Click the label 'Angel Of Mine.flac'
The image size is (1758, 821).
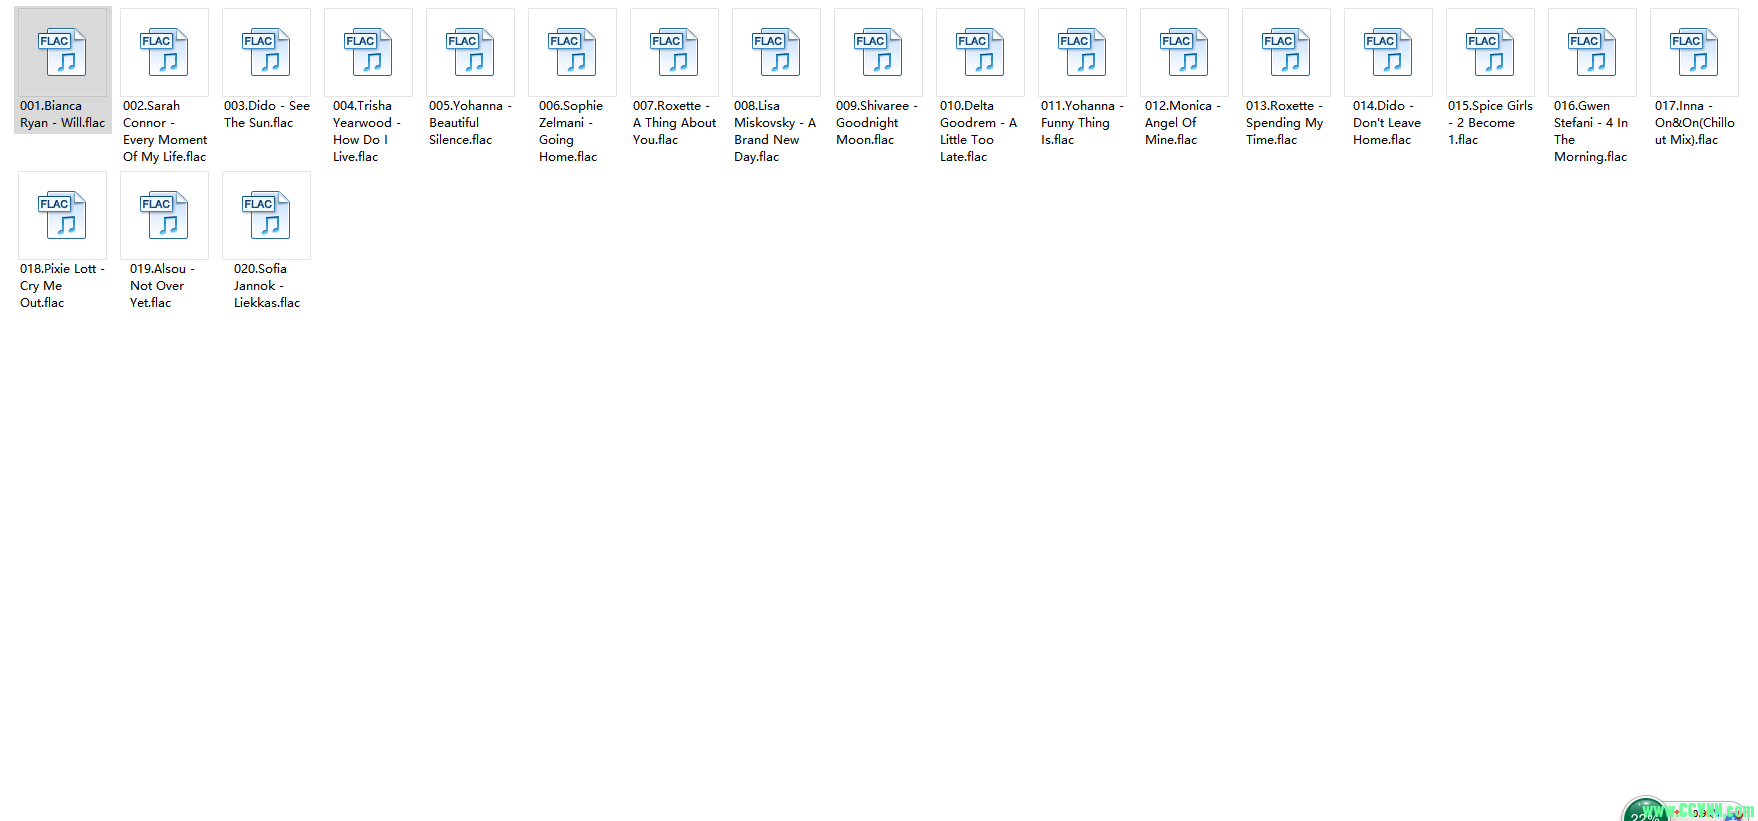pyautogui.click(x=1171, y=131)
